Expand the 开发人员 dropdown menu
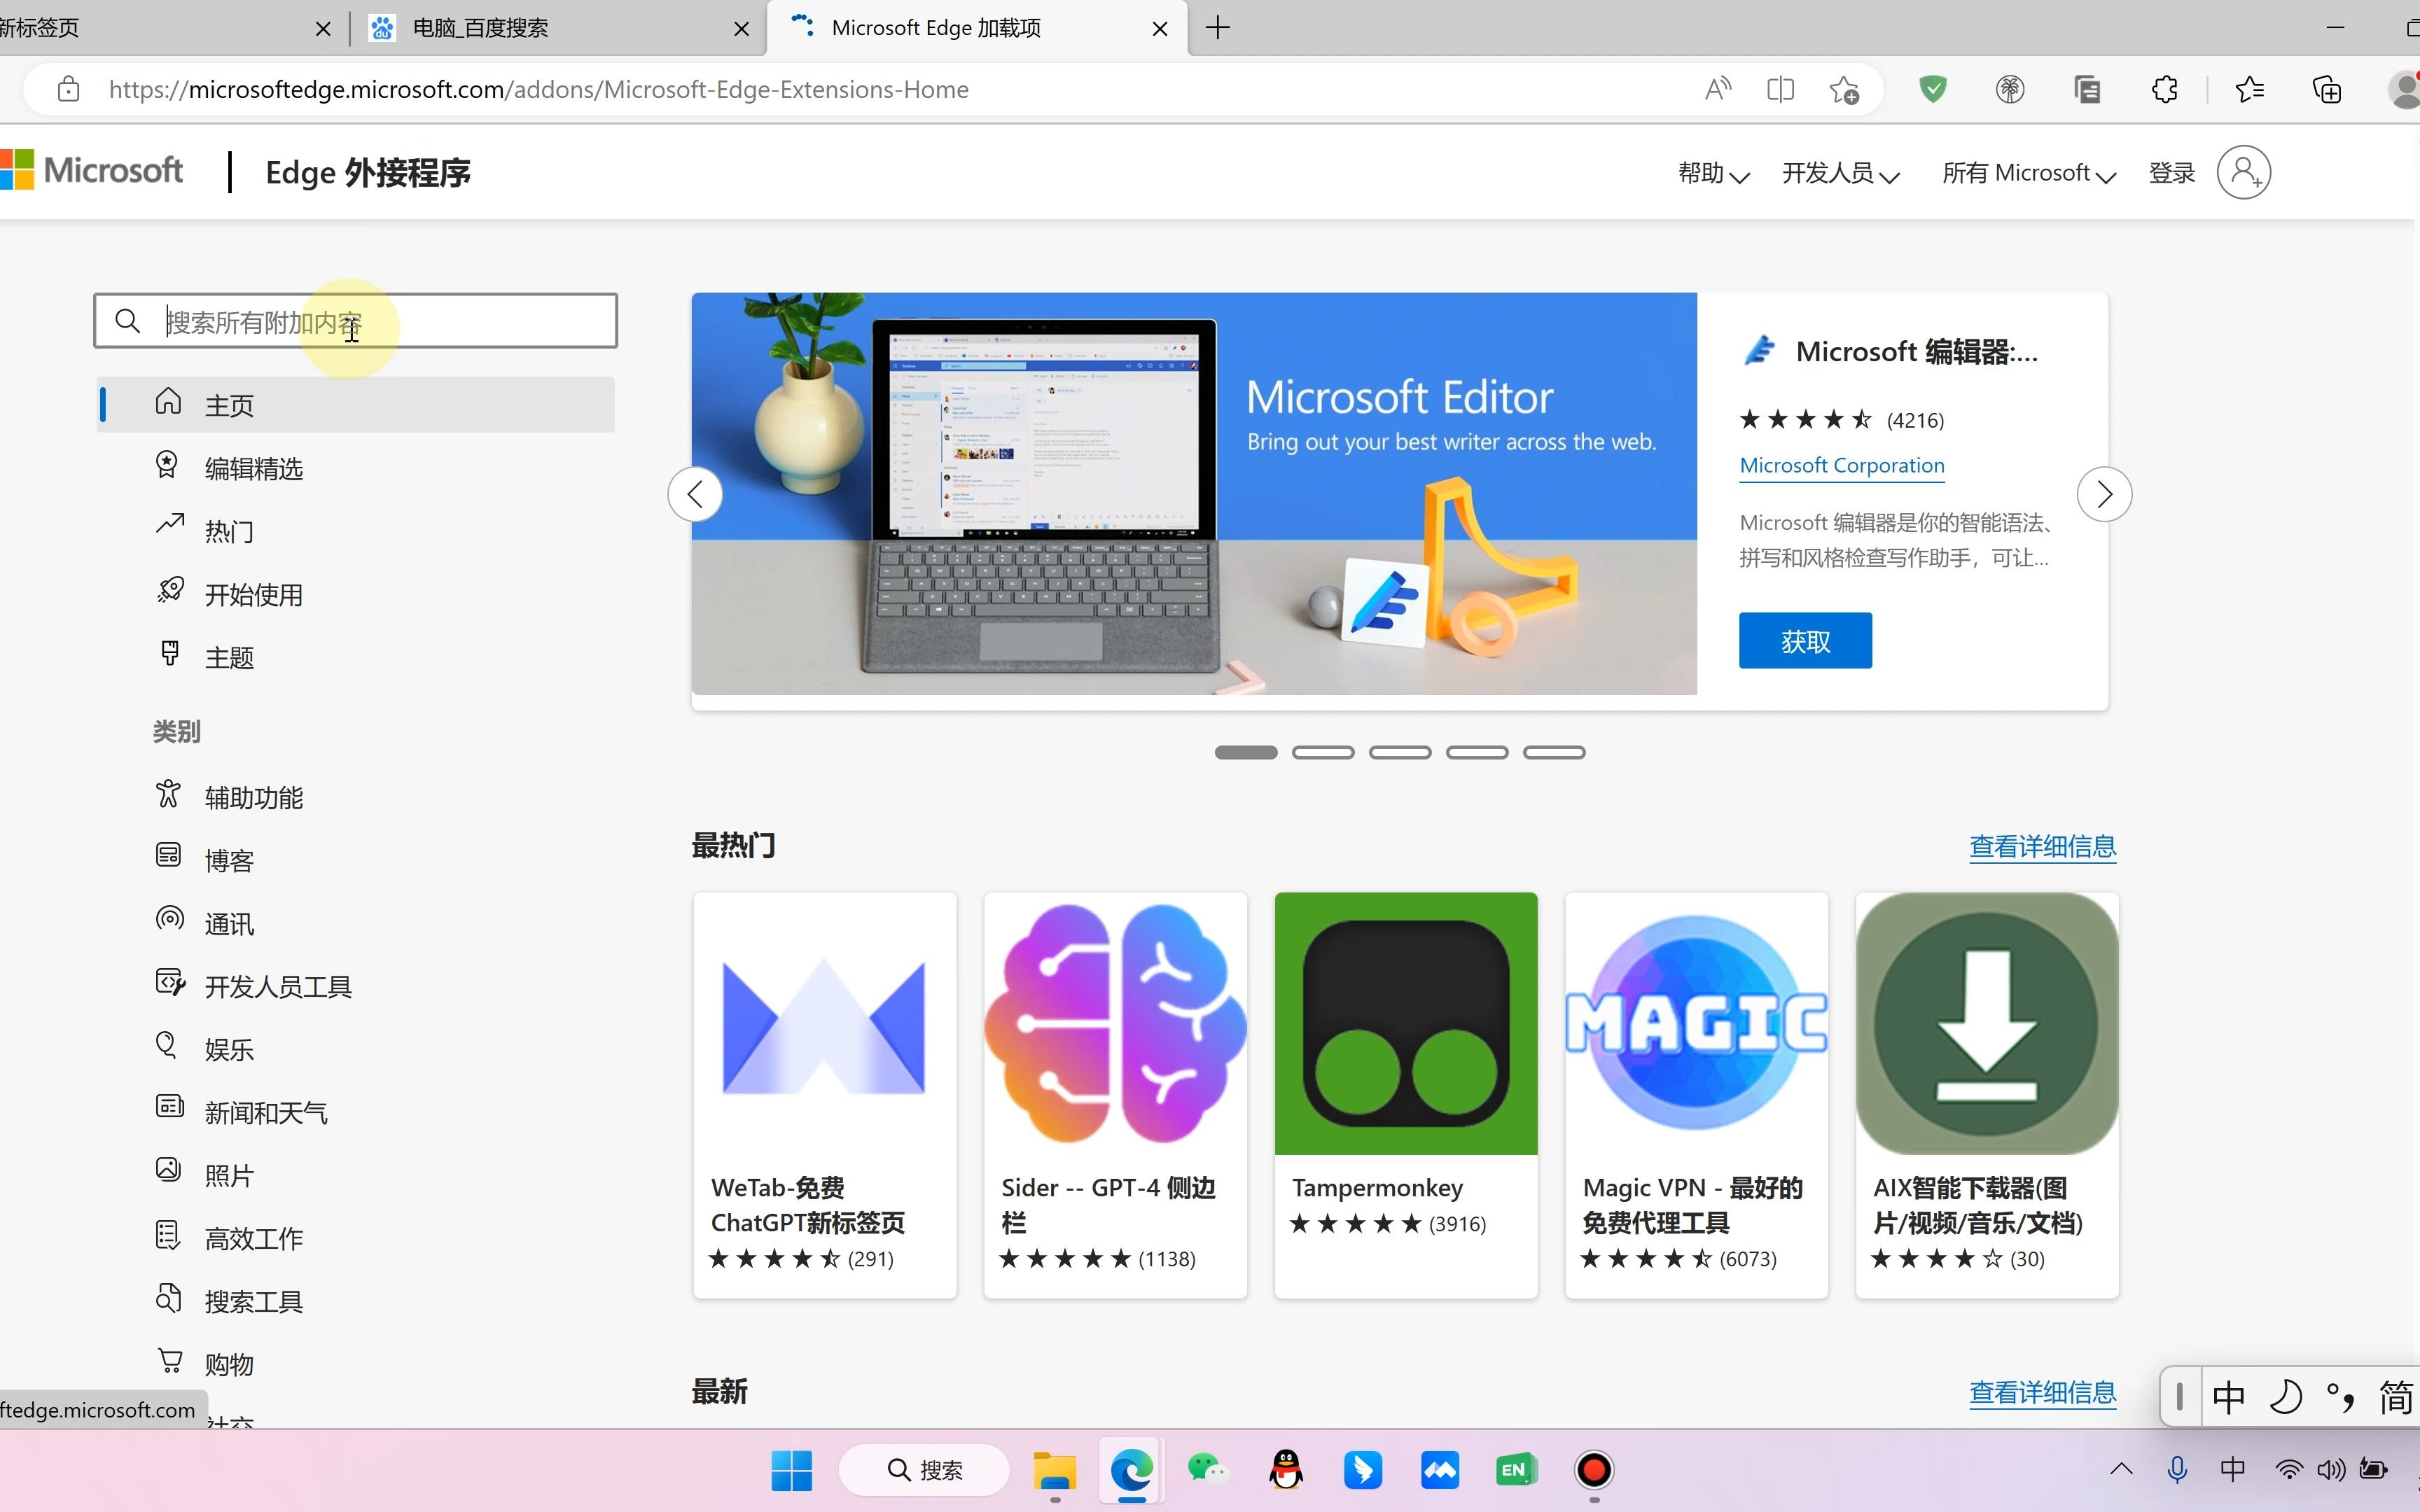The height and width of the screenshot is (1512, 2420). pyautogui.click(x=1840, y=173)
